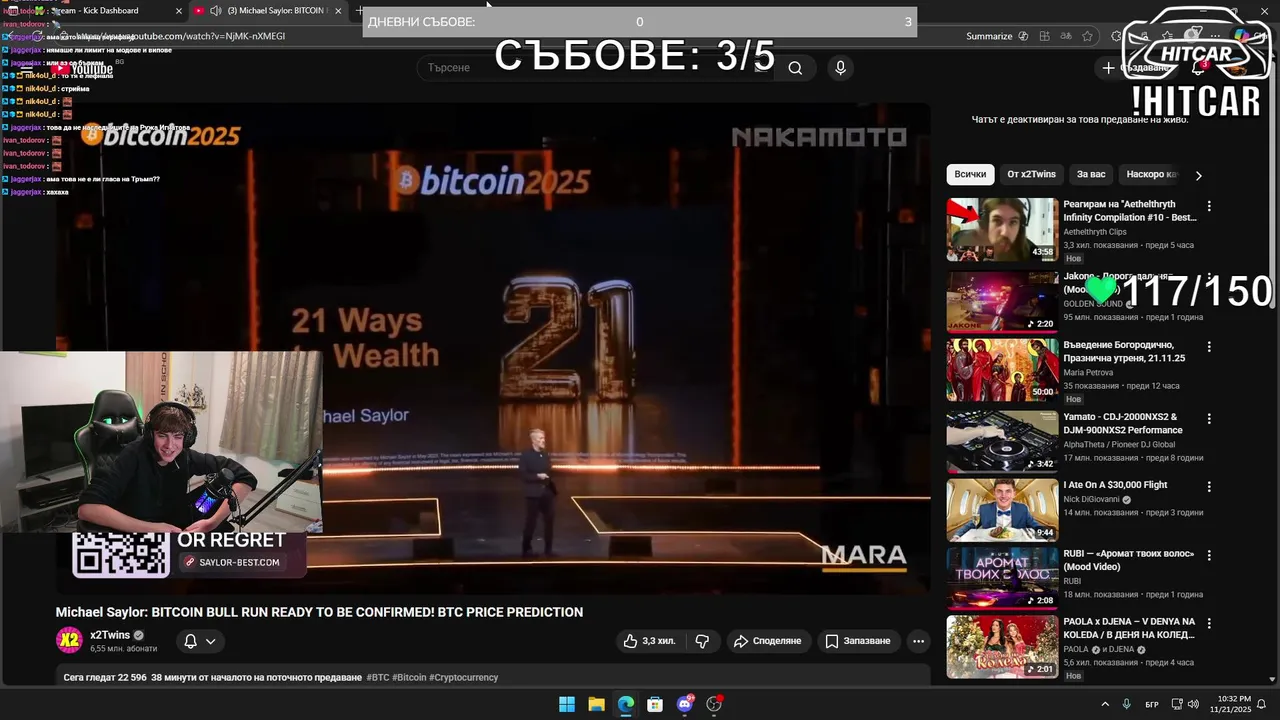Activate voice search microphone icon
This screenshot has height=720, width=1280.
tap(840, 67)
